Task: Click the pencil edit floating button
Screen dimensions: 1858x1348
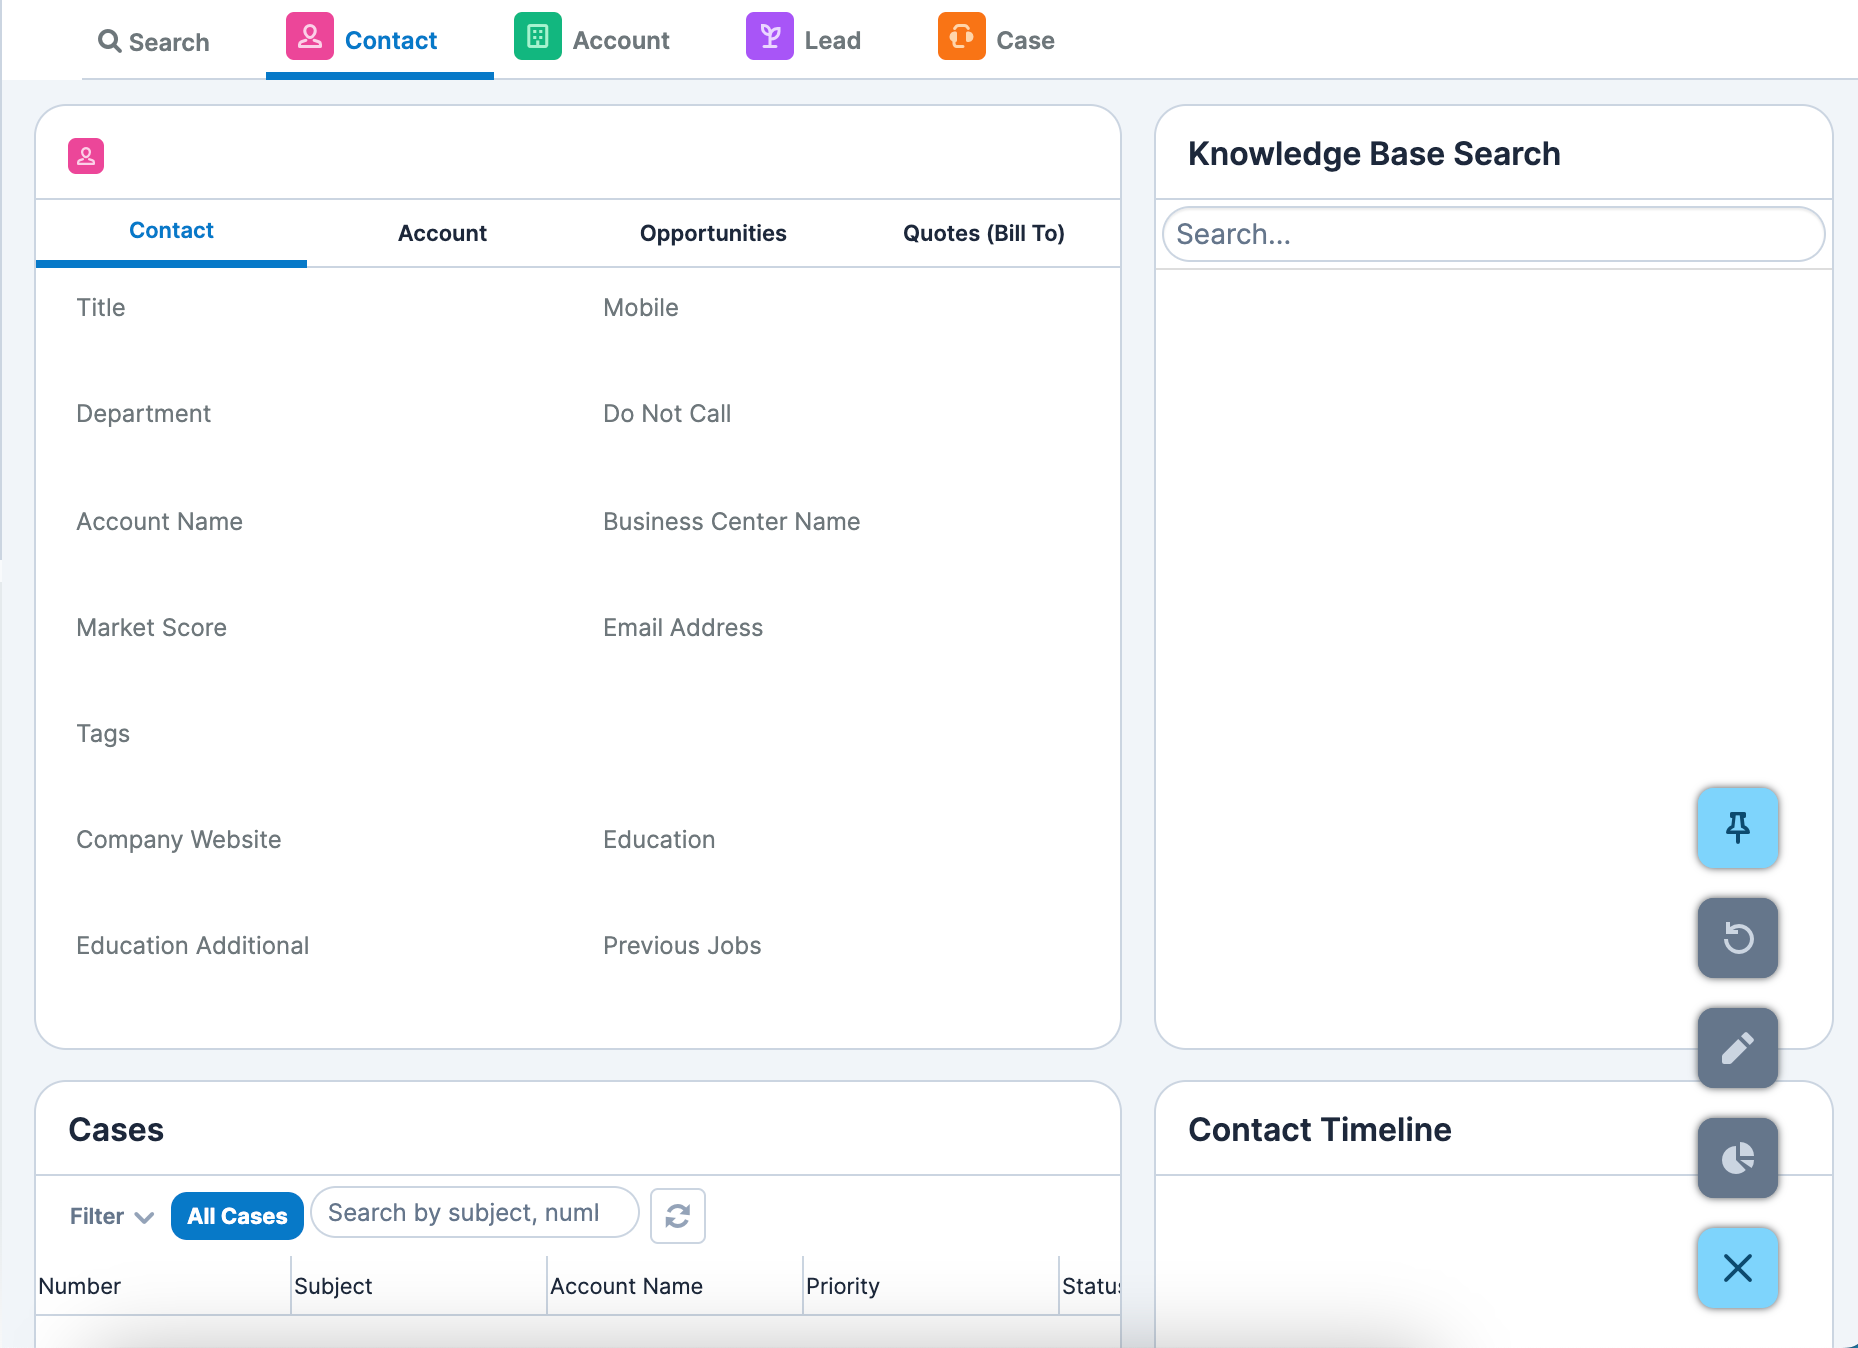Action: pyautogui.click(x=1737, y=1047)
